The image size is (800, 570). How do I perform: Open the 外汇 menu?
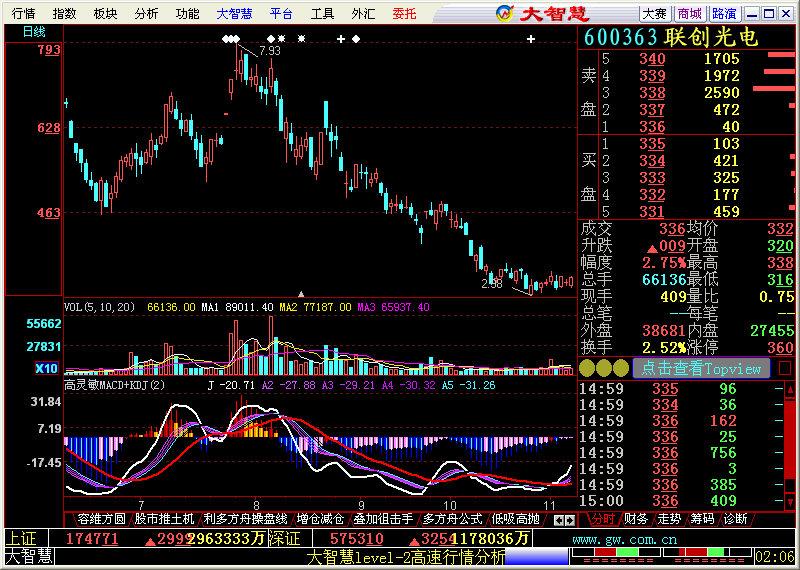[x=363, y=14]
